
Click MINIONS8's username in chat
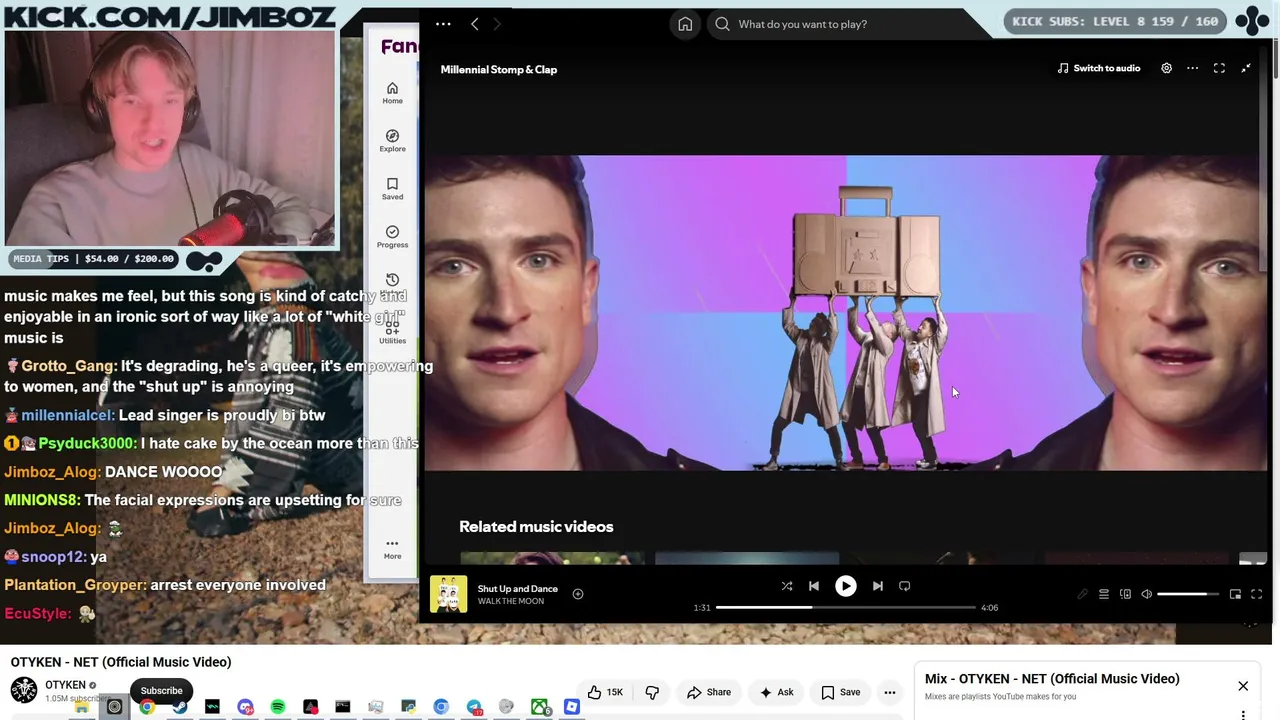click(x=42, y=500)
